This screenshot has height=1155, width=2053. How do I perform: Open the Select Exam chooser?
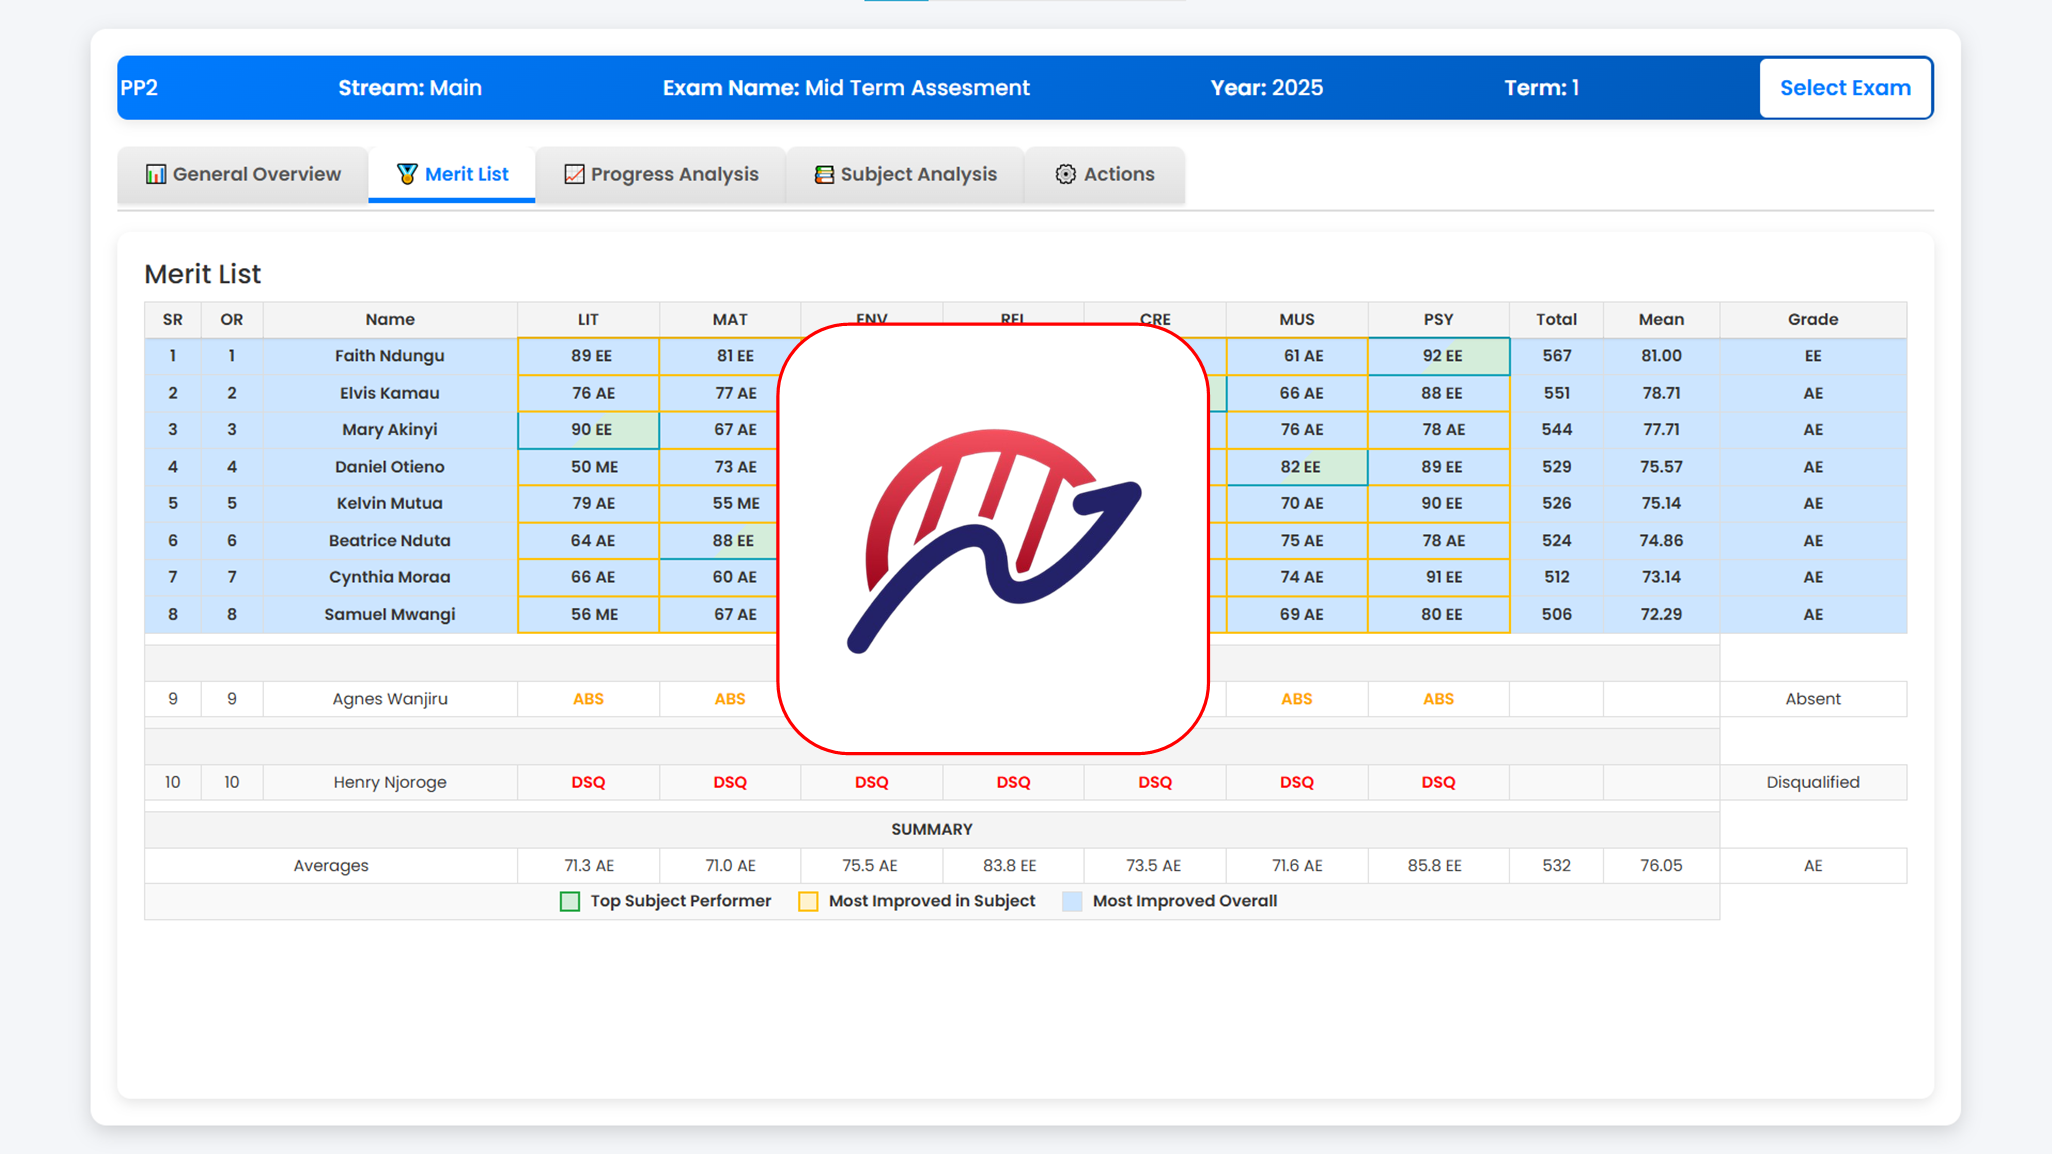coord(1845,88)
